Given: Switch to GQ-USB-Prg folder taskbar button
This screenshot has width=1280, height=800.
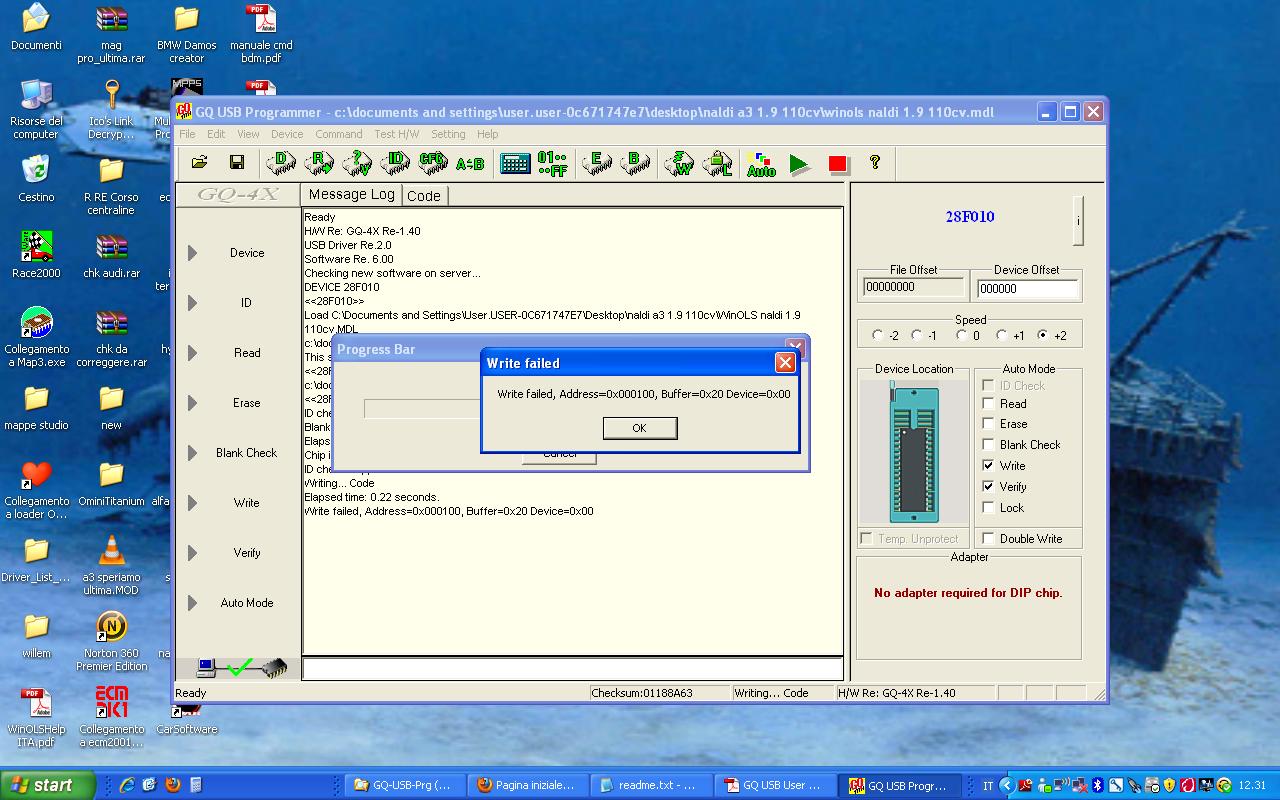Looking at the screenshot, I should click(x=407, y=785).
